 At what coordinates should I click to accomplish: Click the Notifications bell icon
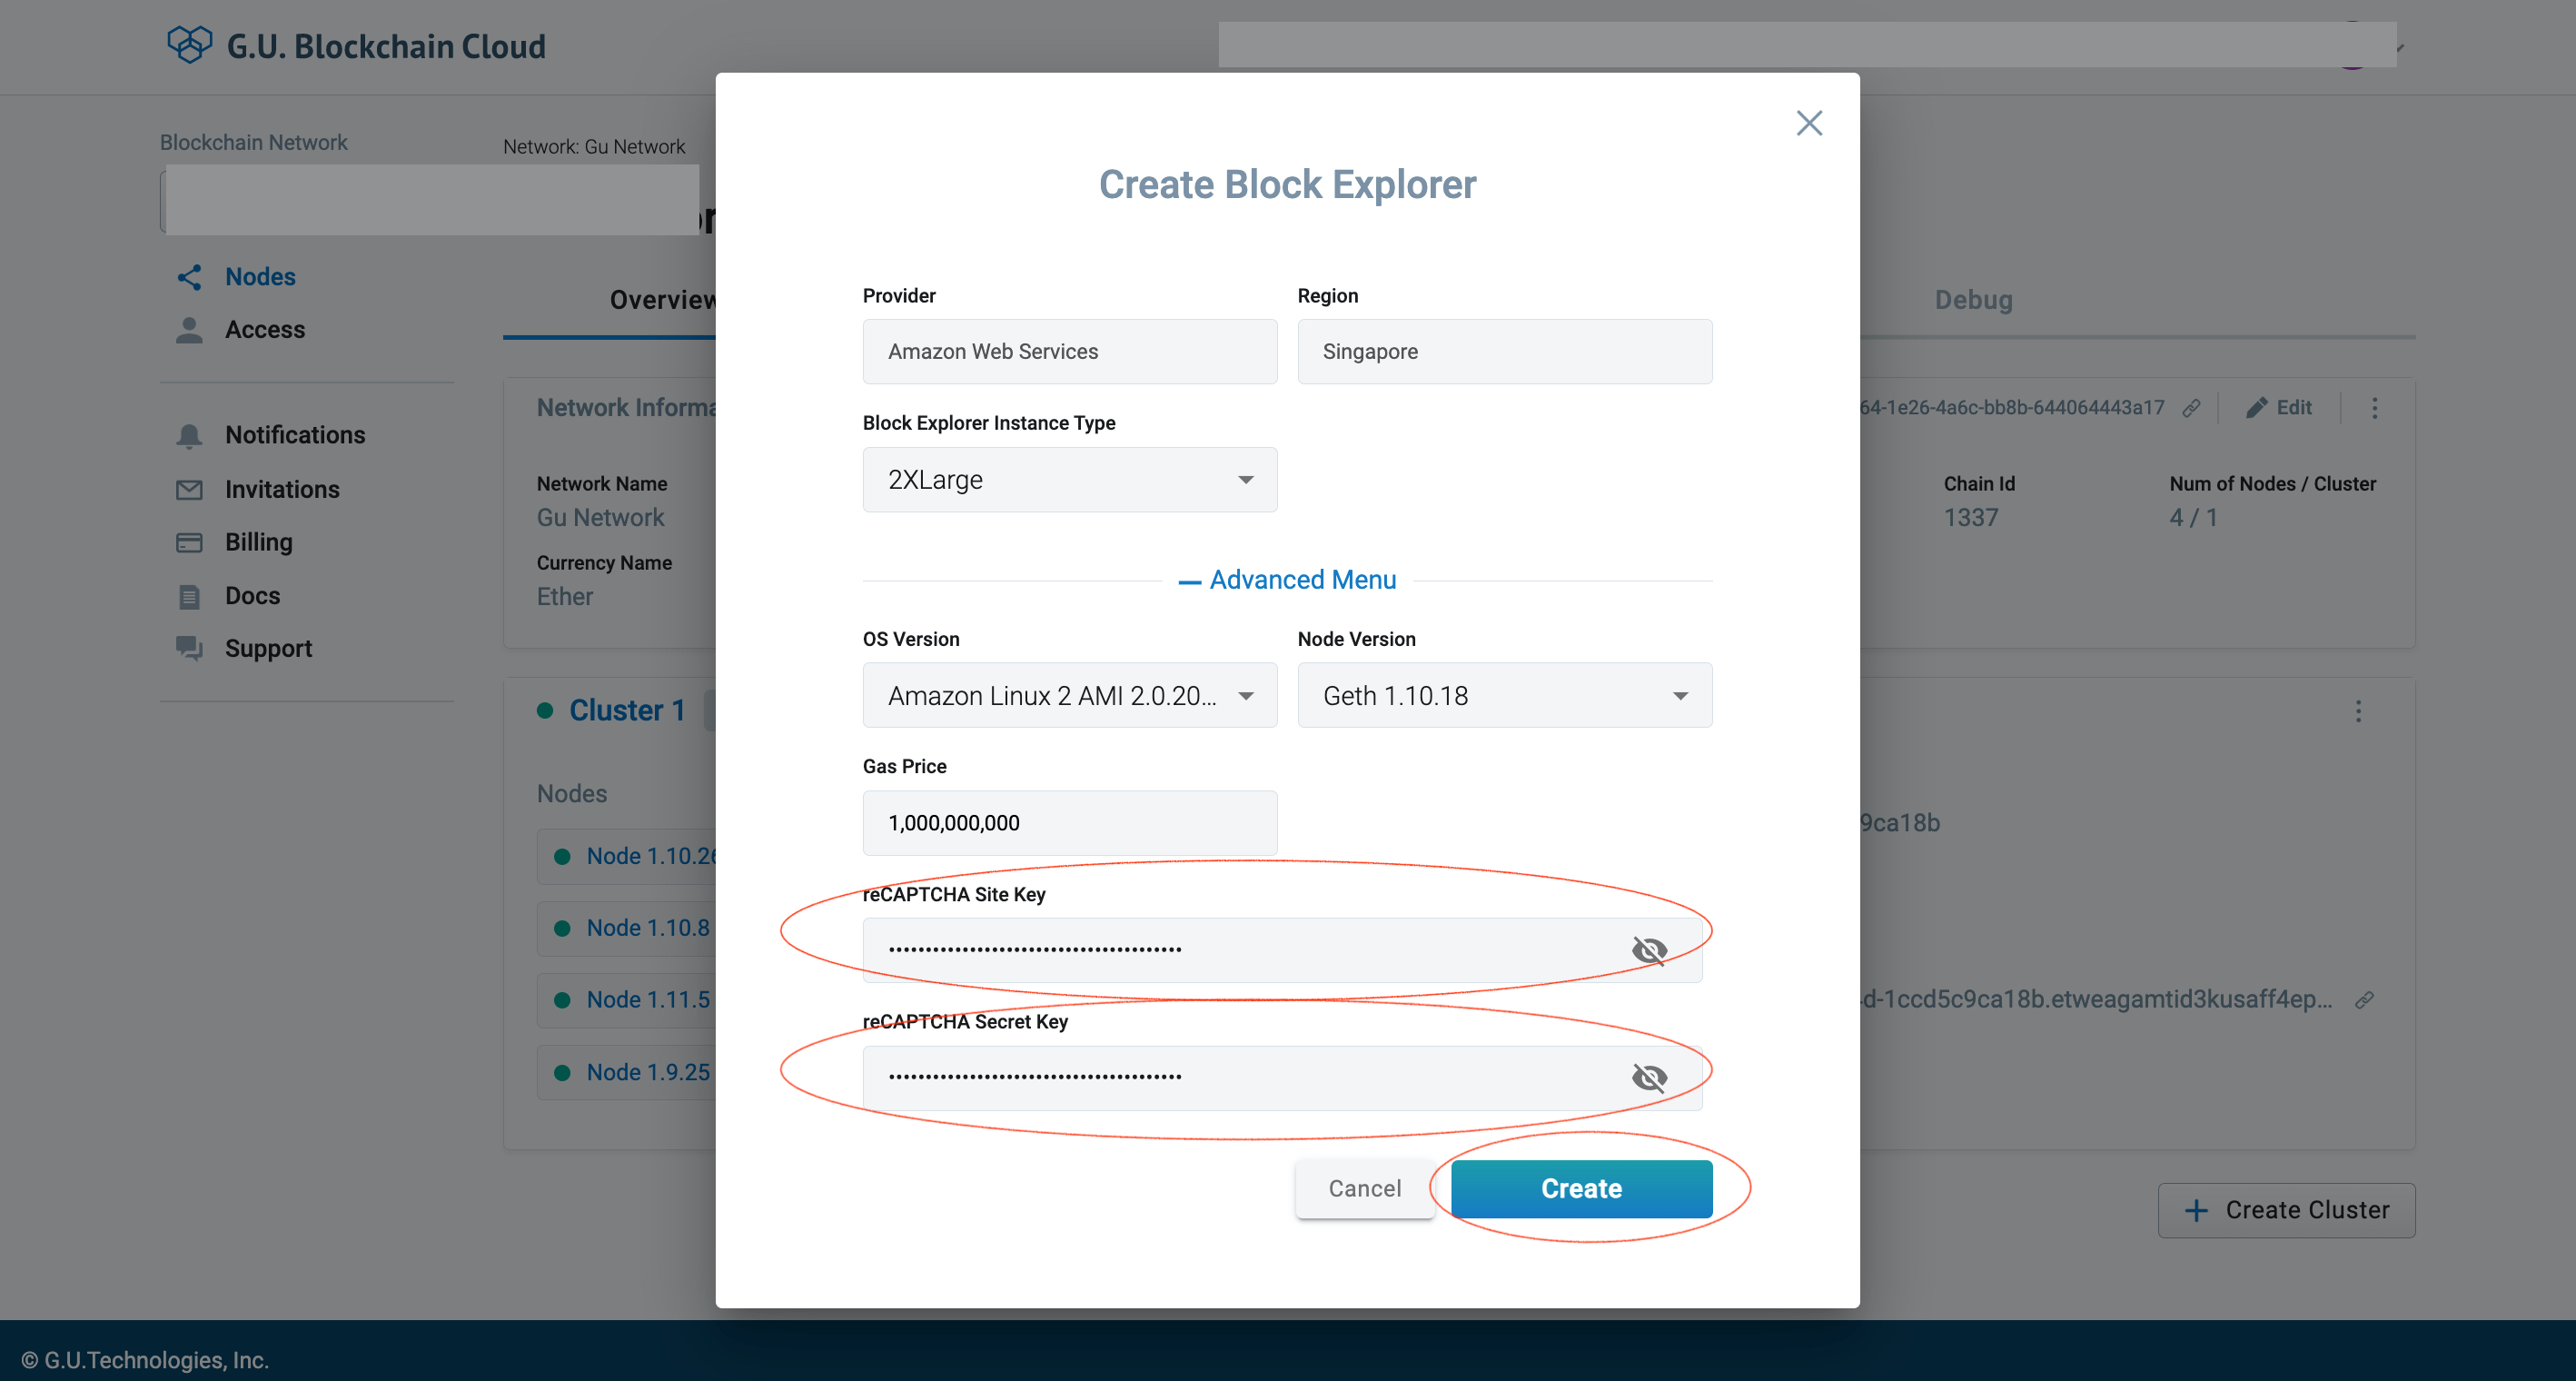click(x=189, y=435)
